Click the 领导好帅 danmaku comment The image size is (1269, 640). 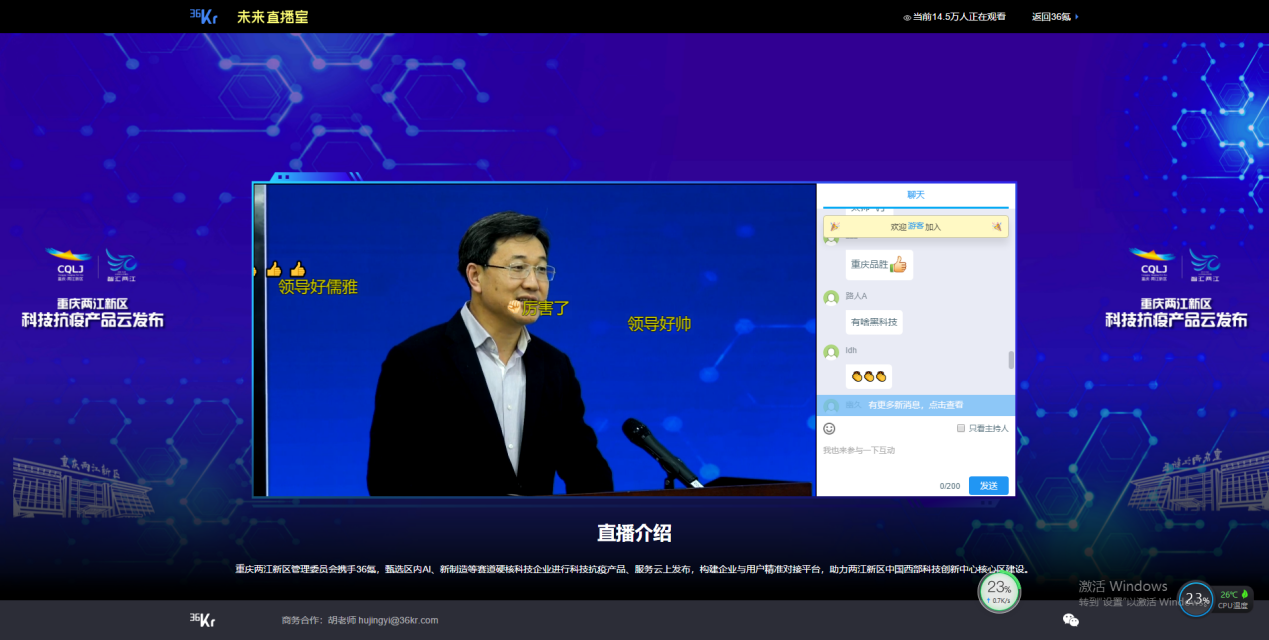tap(659, 324)
